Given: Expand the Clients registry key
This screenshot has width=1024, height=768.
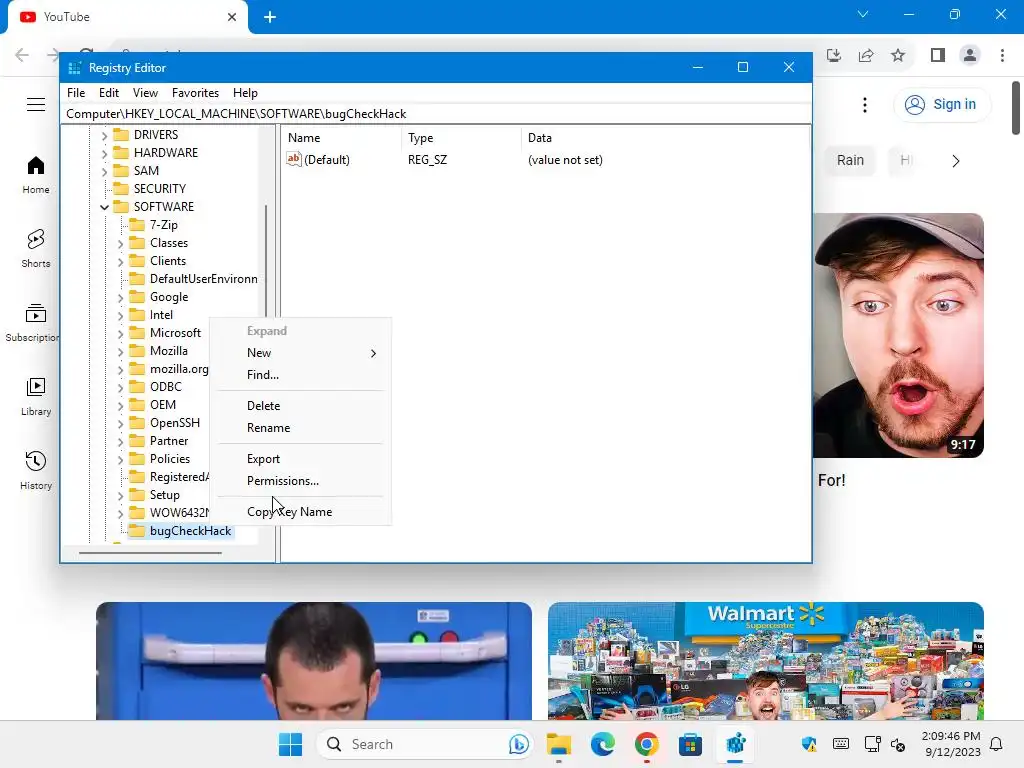Looking at the screenshot, I should point(120,261).
